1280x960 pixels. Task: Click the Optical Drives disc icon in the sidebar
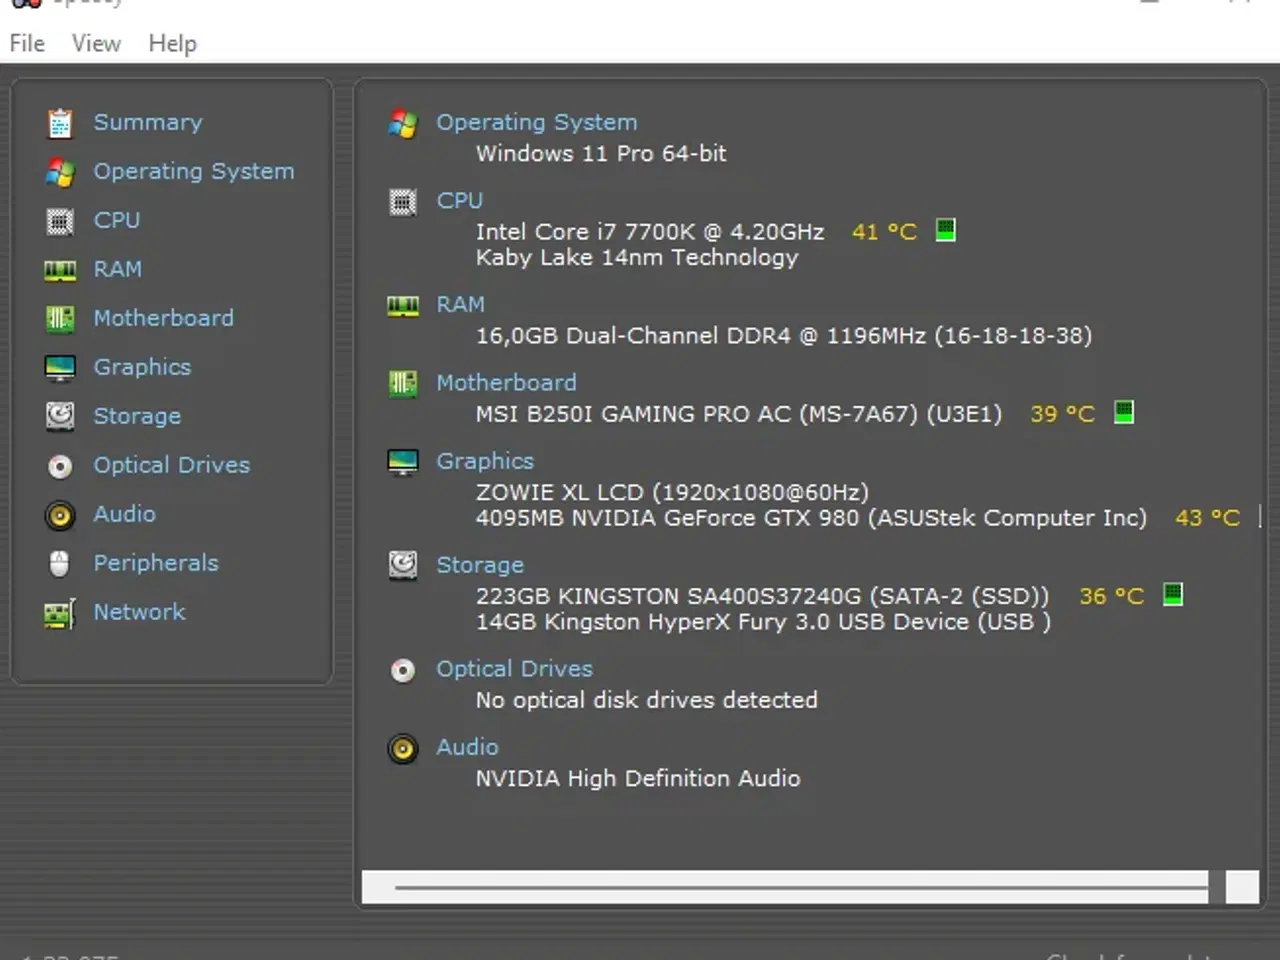click(x=60, y=465)
